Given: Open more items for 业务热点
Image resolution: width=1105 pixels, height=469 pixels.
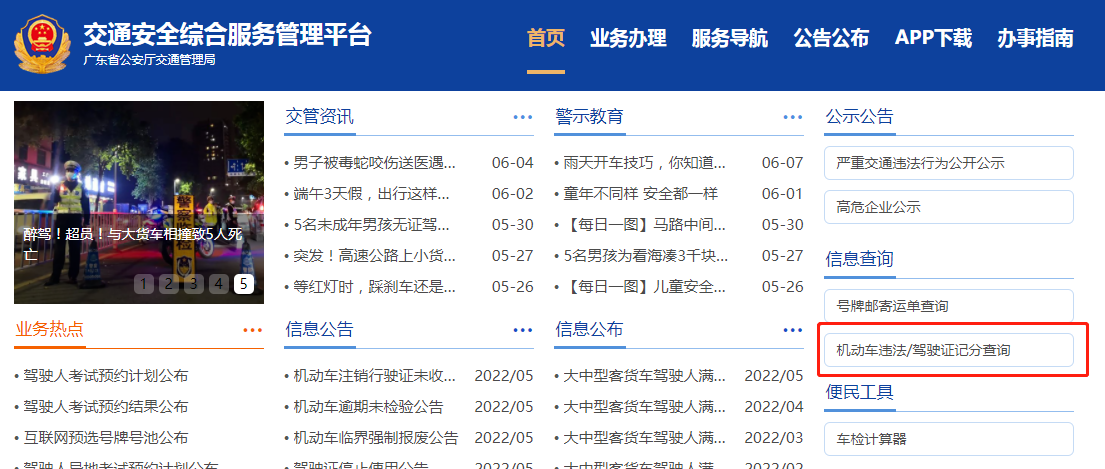Looking at the screenshot, I should click(252, 330).
